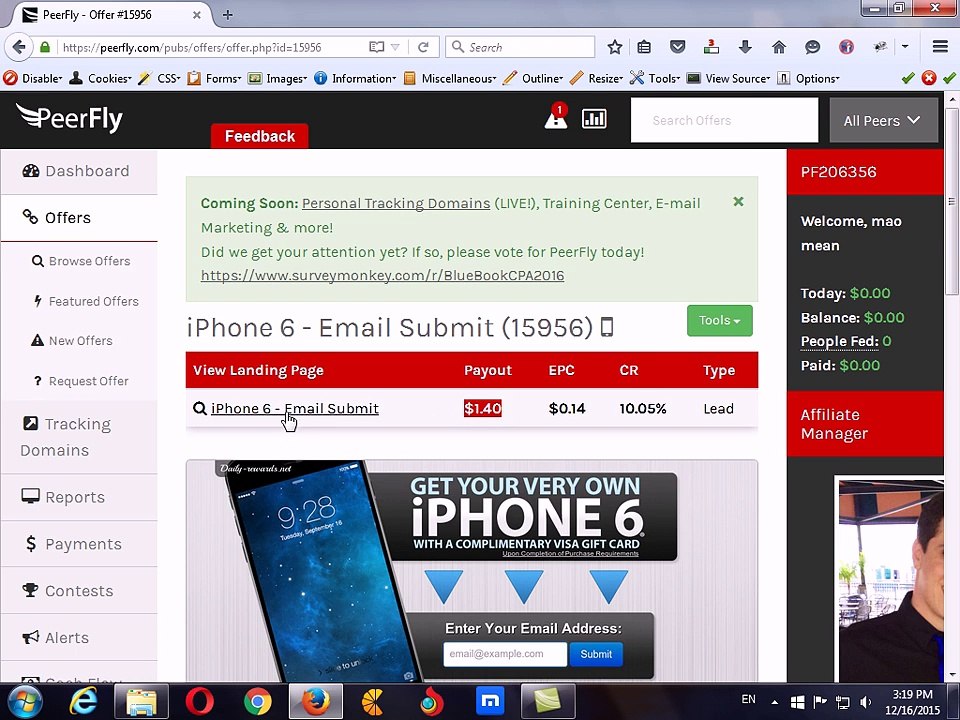Open Windows Explorer folder in taskbar
The width and height of the screenshot is (960, 720).
coord(141,702)
